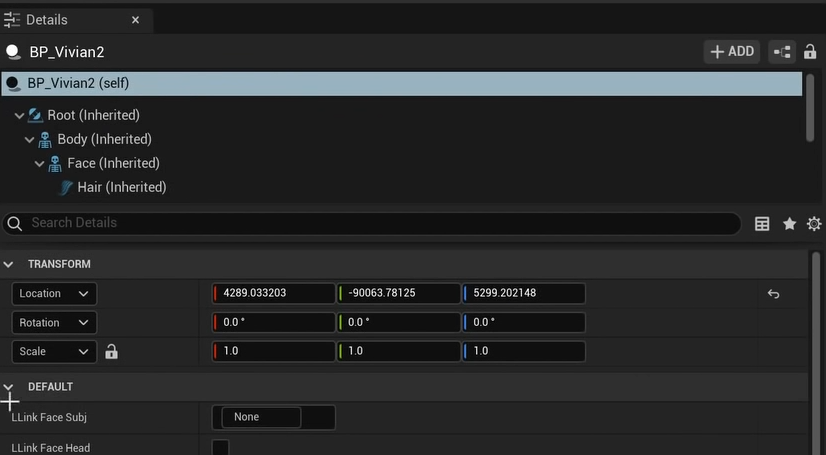Click Rotation X value field

click(273, 322)
